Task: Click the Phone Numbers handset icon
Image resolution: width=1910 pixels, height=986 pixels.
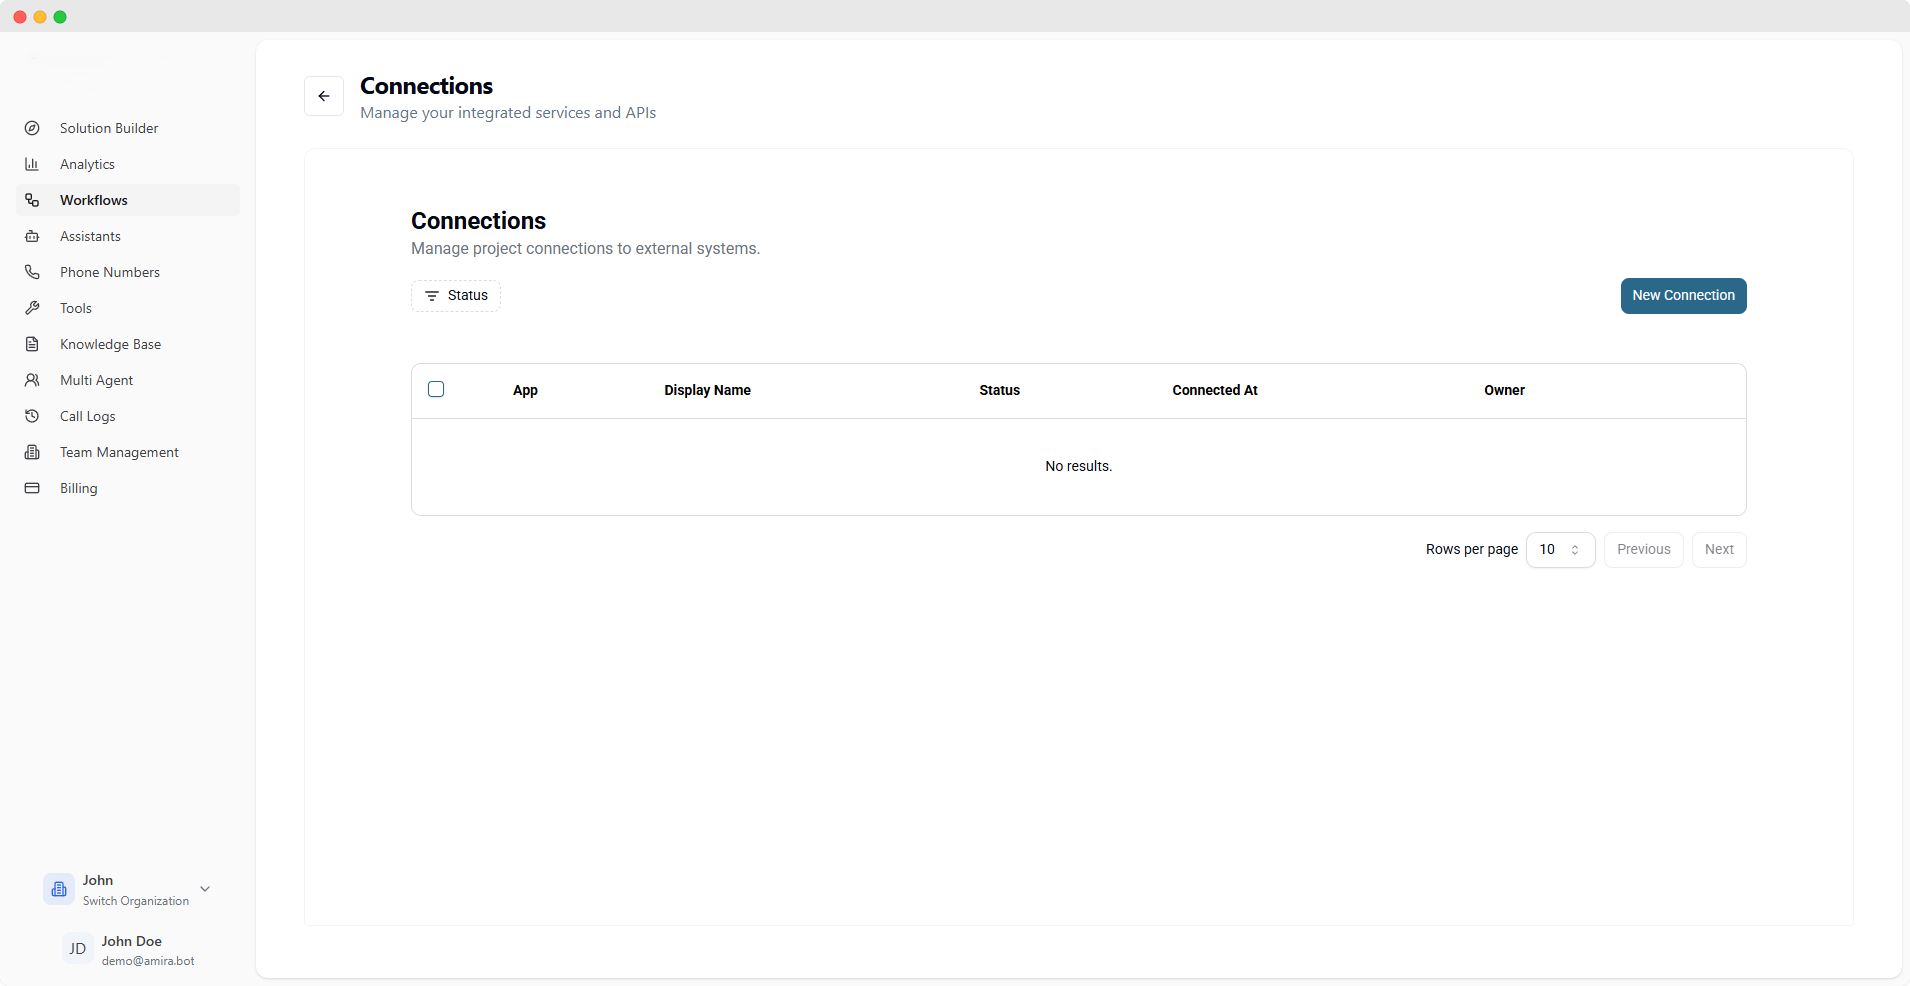Action: coord(32,272)
